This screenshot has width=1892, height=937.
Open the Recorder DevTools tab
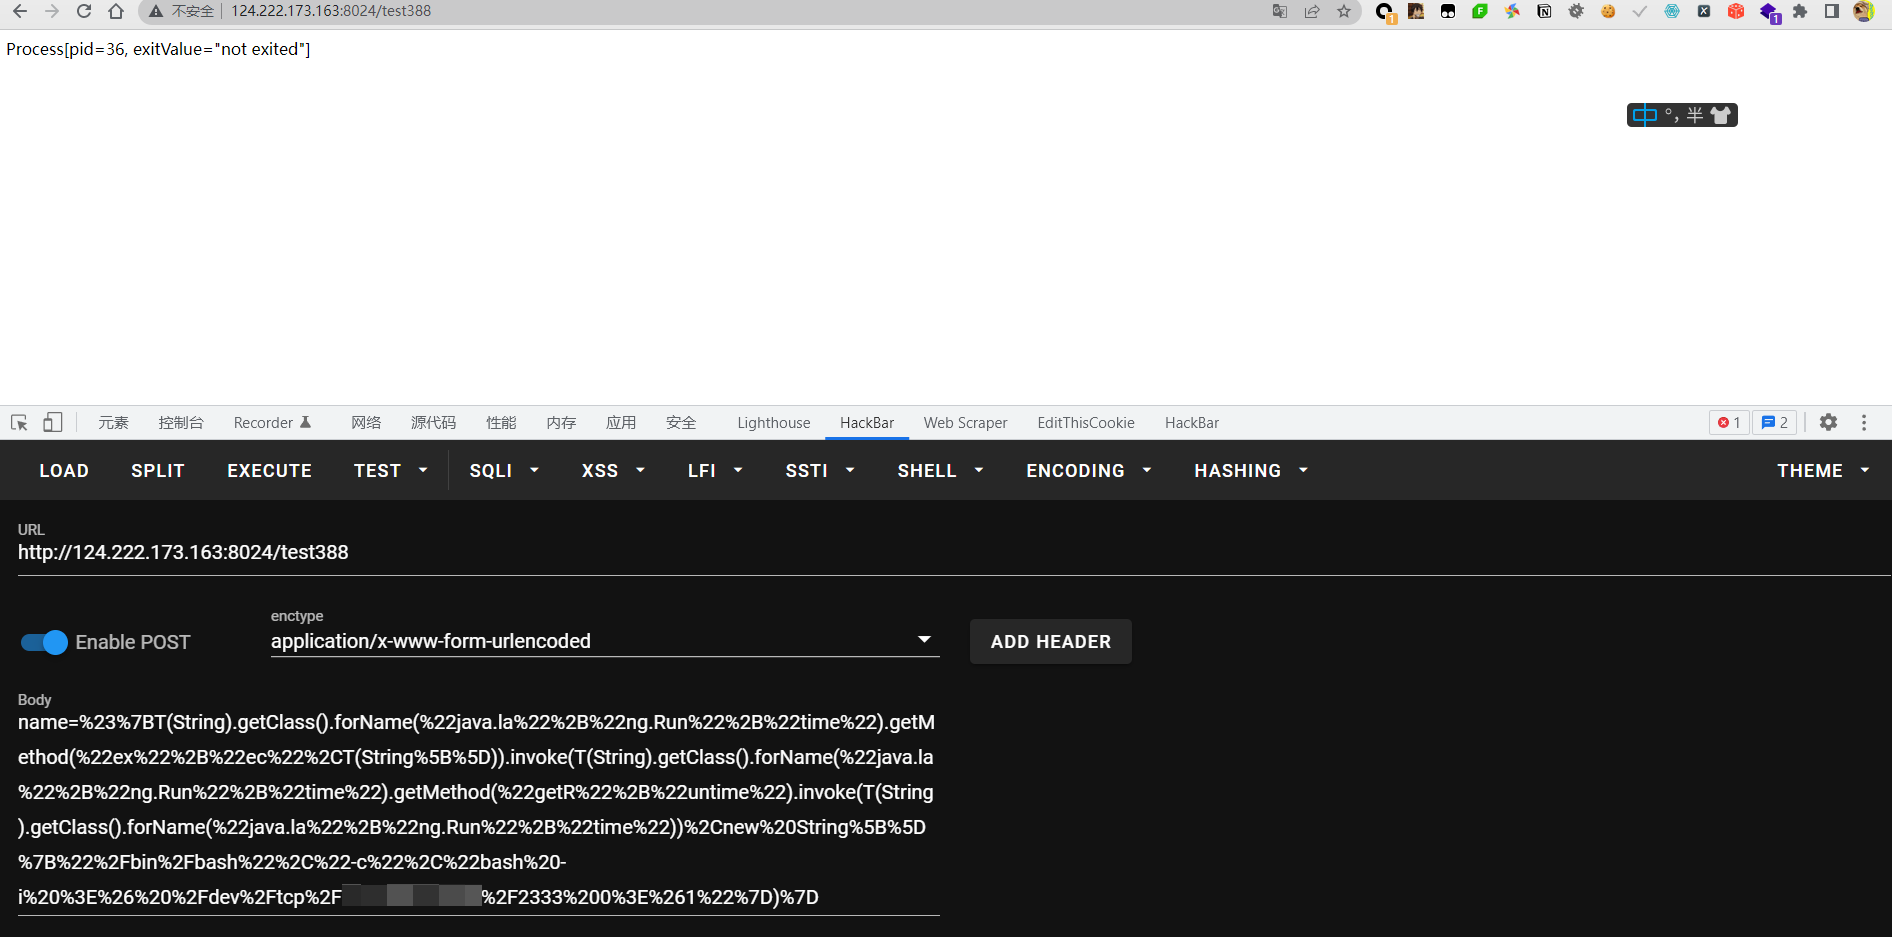click(272, 422)
